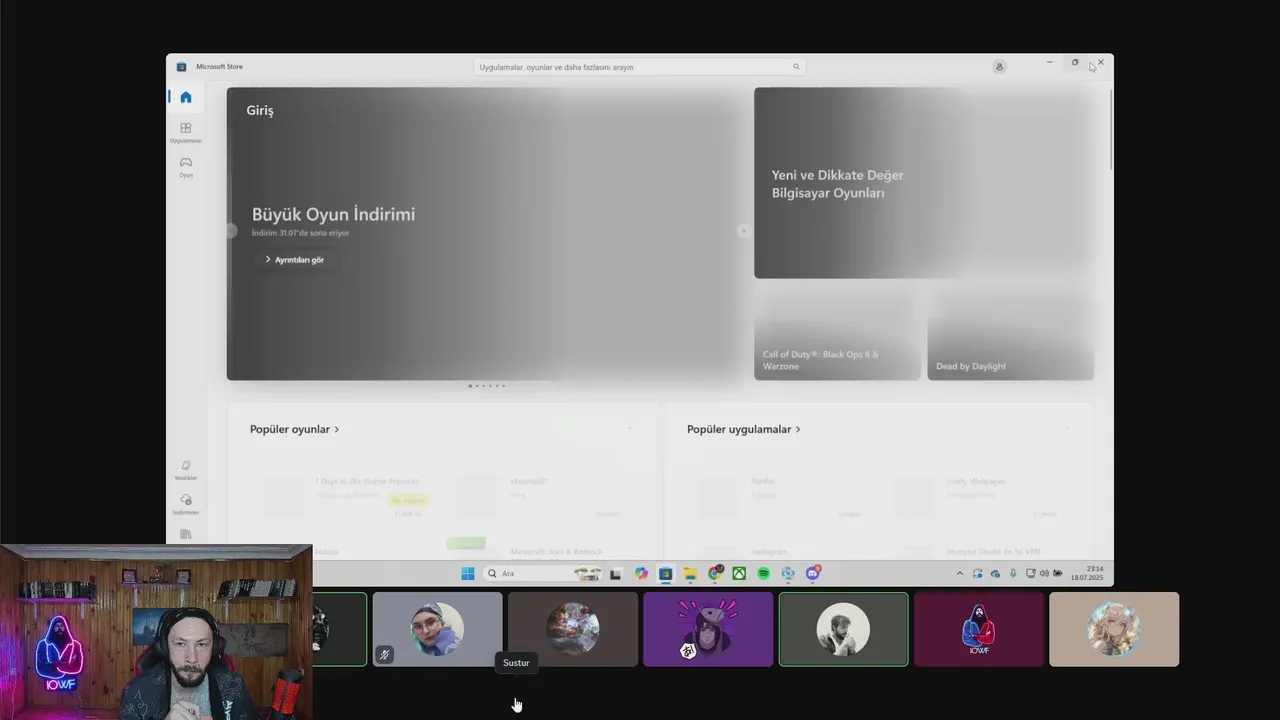Viewport: 1280px width, 720px height.
Task: Open Task View on taskbar
Action: 616,574
